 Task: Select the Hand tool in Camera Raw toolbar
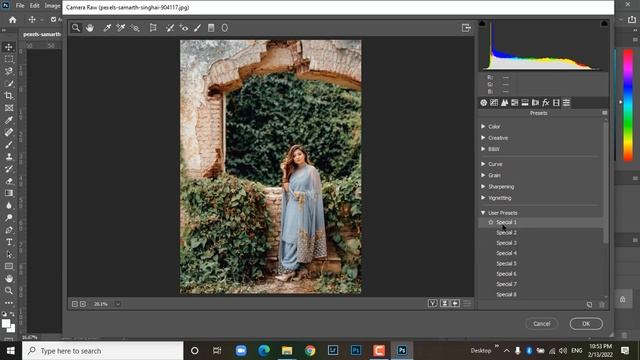[89, 28]
